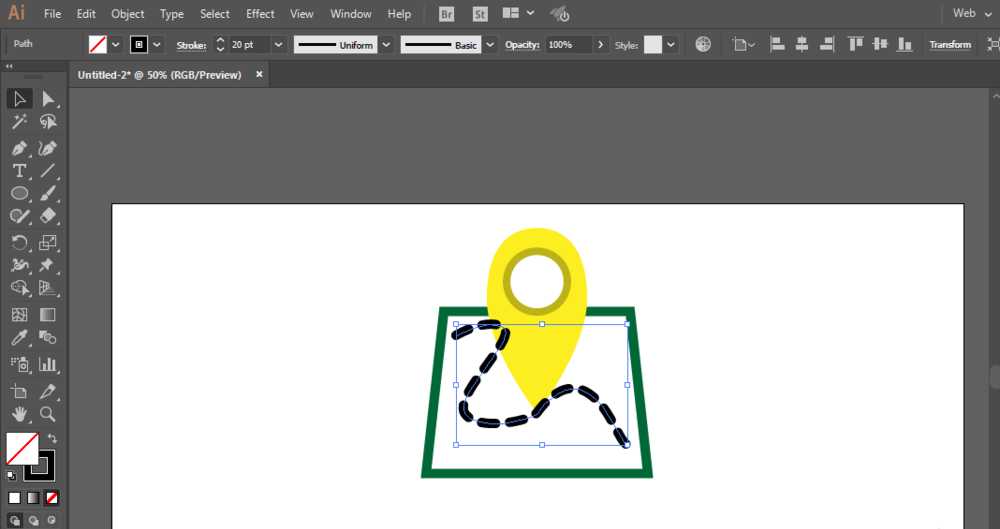1000x529 pixels.
Task: Open the Transform panel link
Action: 950,45
